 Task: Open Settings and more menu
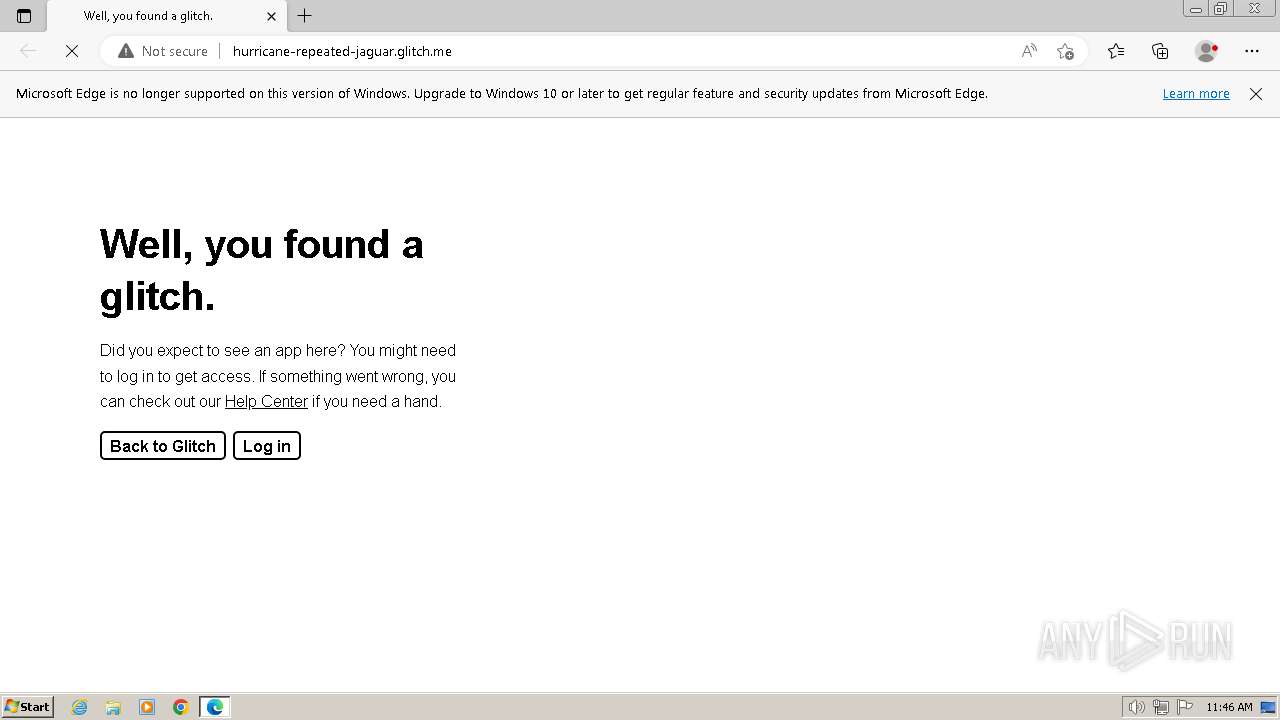(1252, 51)
